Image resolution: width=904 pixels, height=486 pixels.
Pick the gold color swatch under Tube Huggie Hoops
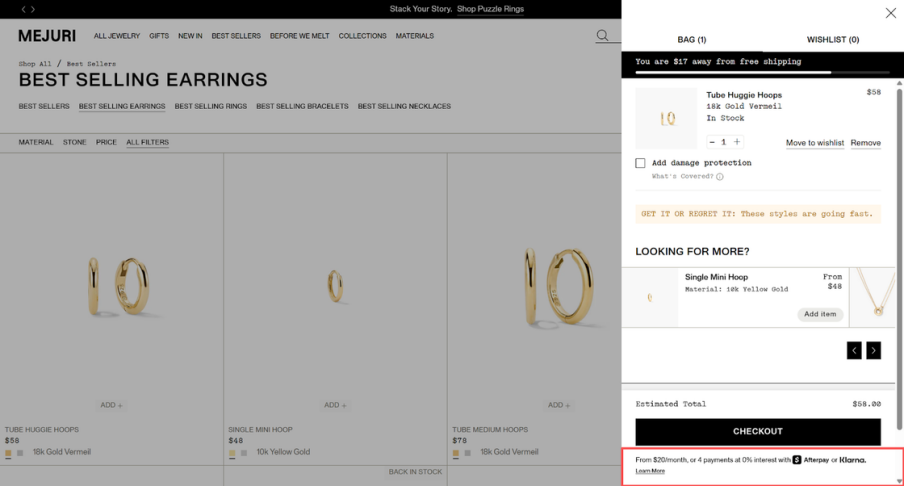click(x=8, y=453)
